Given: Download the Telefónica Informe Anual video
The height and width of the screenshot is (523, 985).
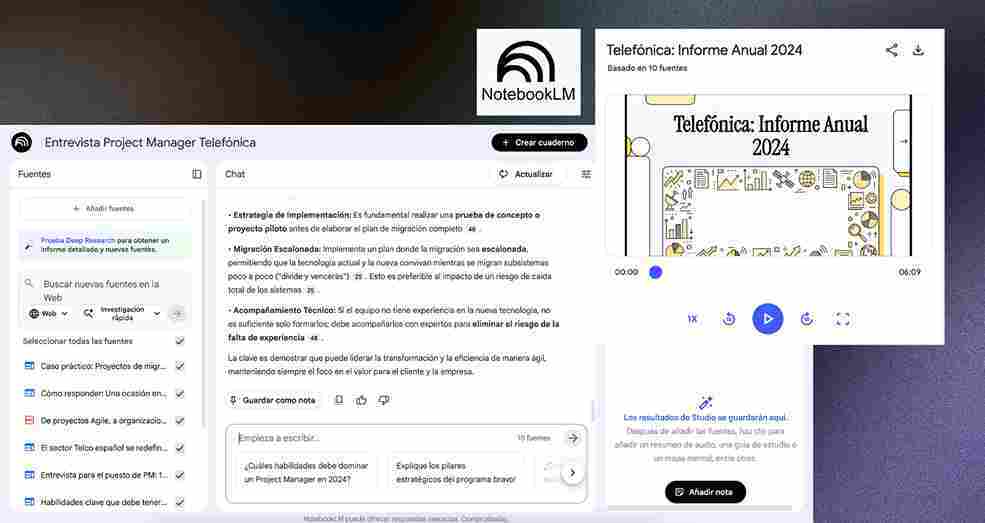Looking at the screenshot, I should pos(918,50).
